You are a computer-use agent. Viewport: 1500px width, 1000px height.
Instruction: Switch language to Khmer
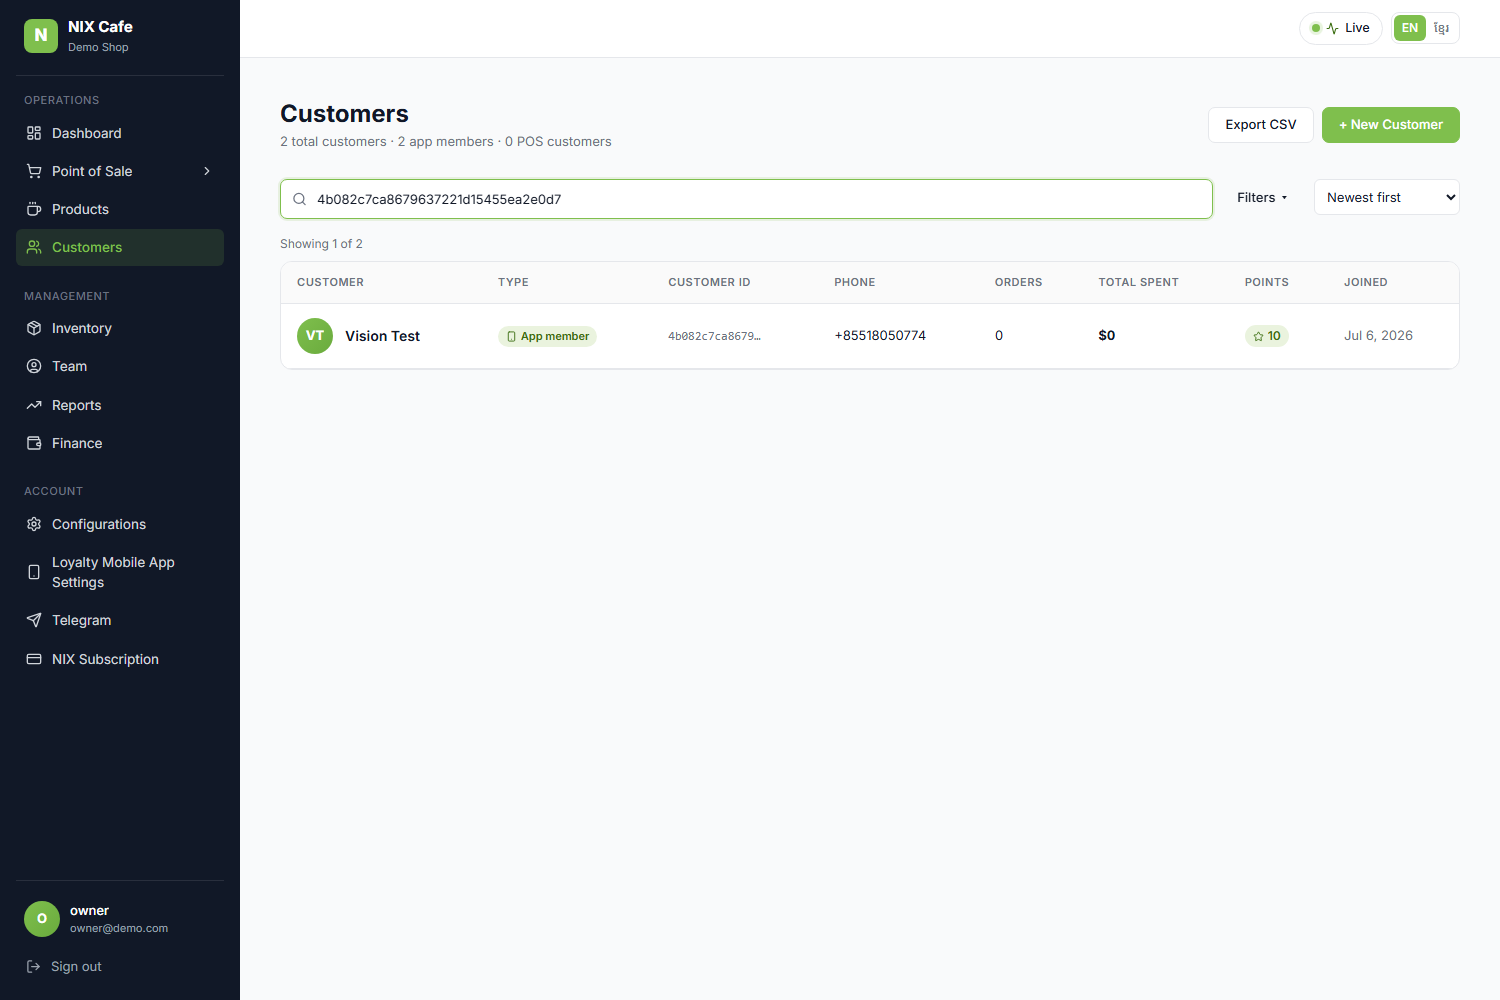pos(1441,28)
